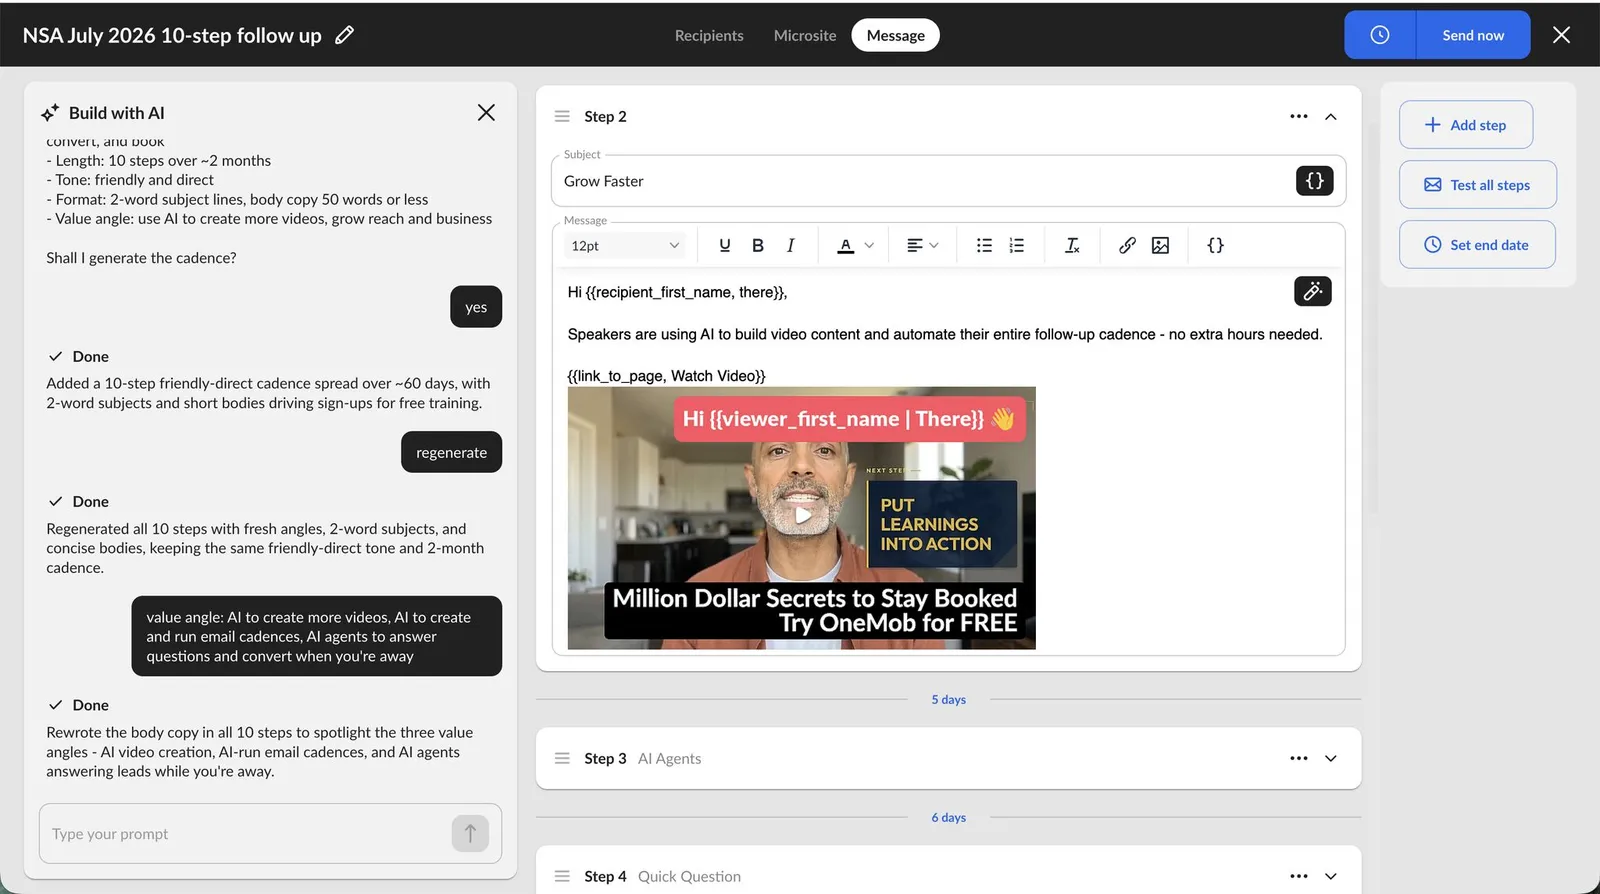Grab the Step 3 drag handle
The width and height of the screenshot is (1600, 894).
coord(562,758)
